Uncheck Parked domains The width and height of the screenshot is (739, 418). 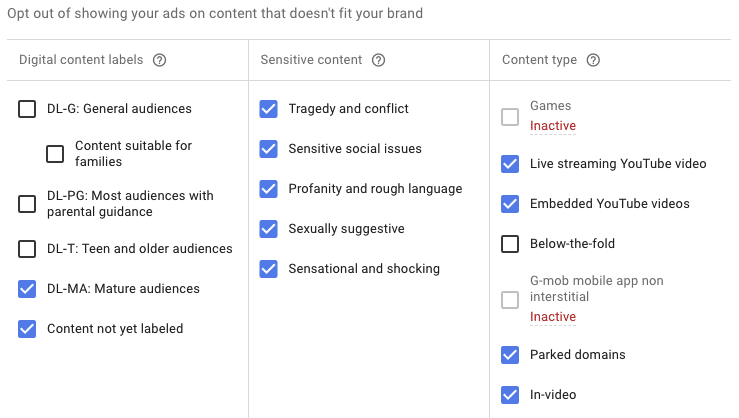(510, 355)
